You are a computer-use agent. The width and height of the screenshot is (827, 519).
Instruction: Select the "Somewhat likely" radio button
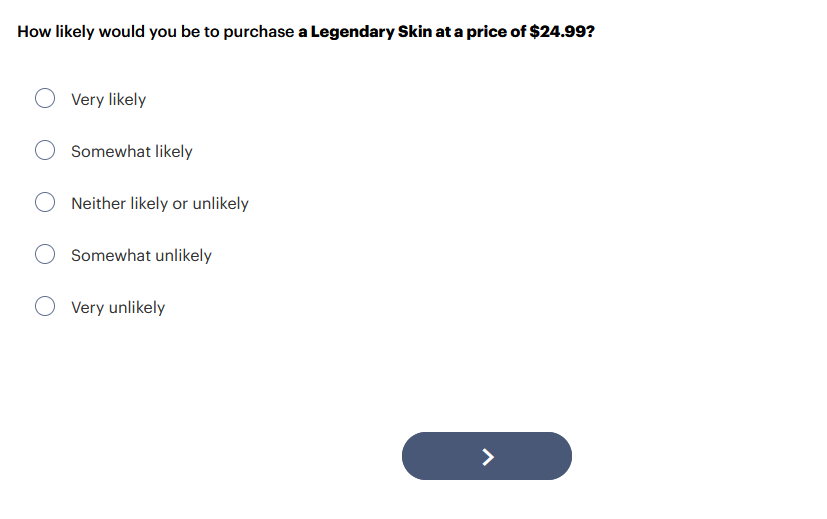tap(45, 151)
